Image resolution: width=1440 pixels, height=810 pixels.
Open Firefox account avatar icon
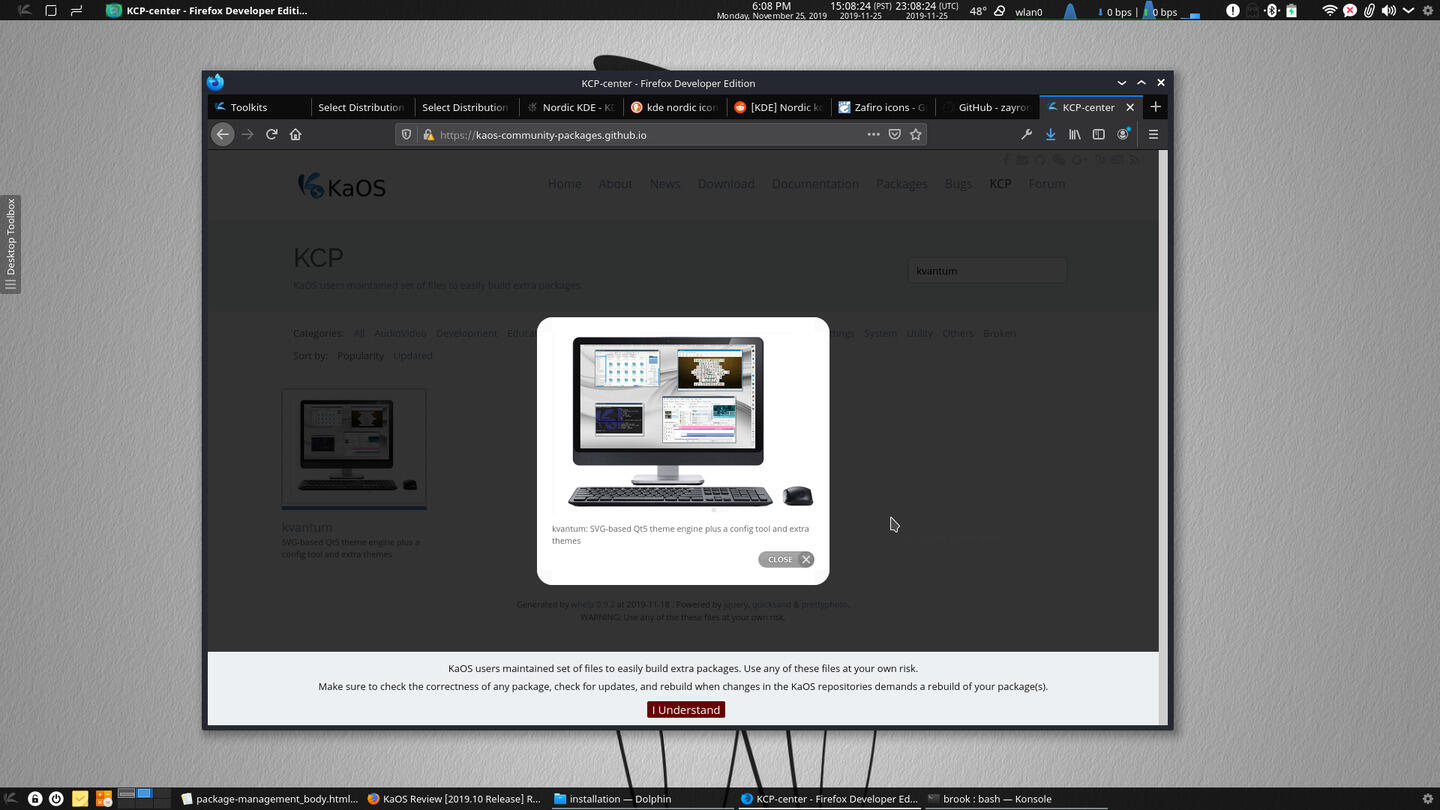pyautogui.click(x=1123, y=134)
